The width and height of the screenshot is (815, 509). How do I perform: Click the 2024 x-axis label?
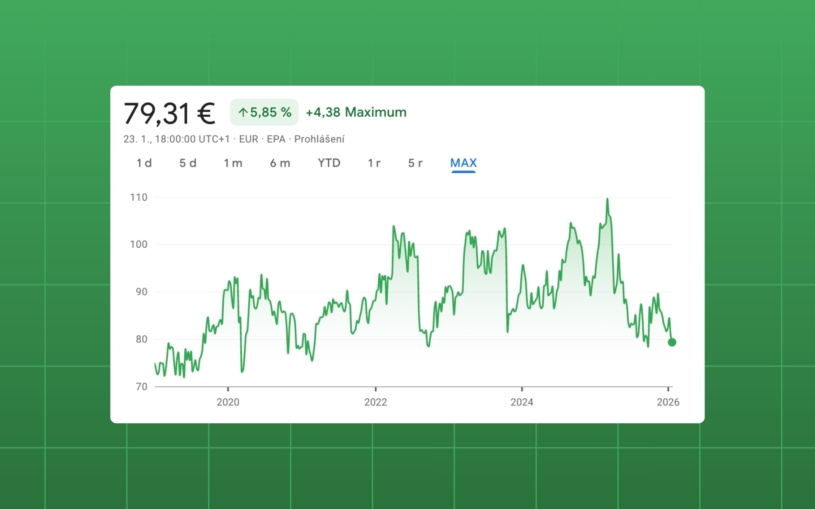click(522, 402)
